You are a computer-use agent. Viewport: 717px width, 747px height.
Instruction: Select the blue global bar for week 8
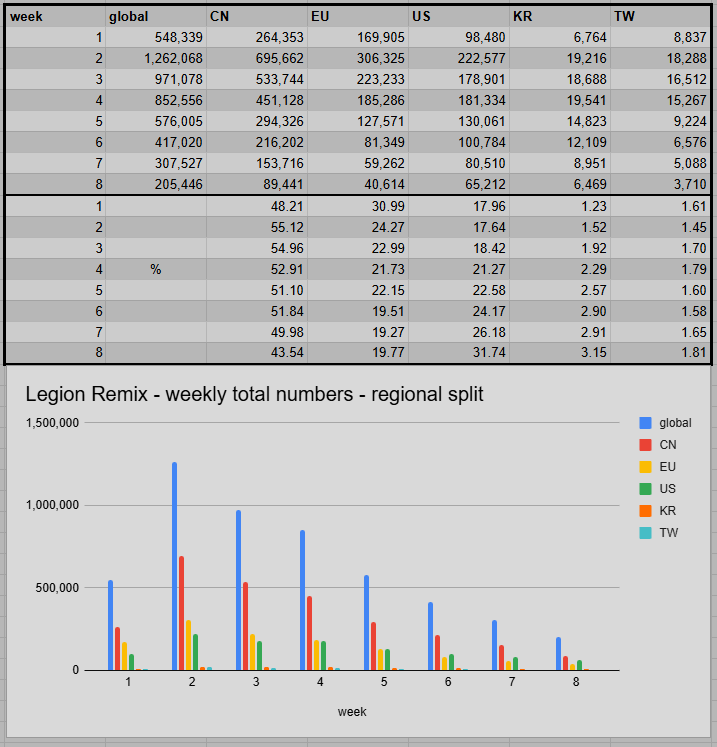pyautogui.click(x=558, y=654)
